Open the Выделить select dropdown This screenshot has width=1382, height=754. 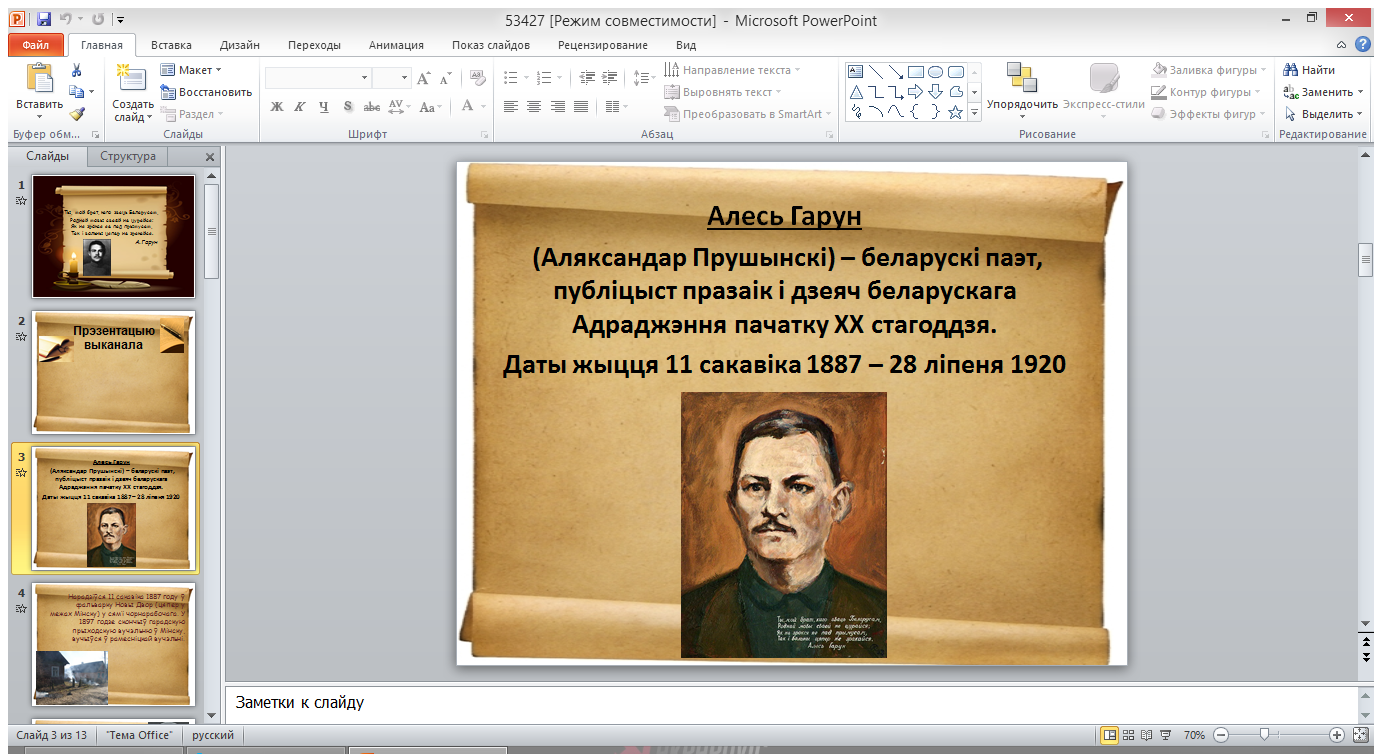(x=1323, y=114)
